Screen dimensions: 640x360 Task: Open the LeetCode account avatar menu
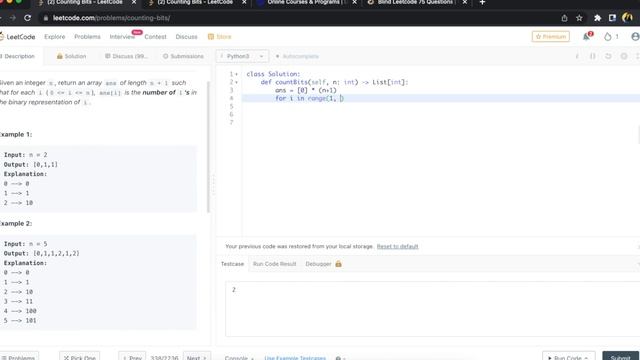tap(636, 37)
